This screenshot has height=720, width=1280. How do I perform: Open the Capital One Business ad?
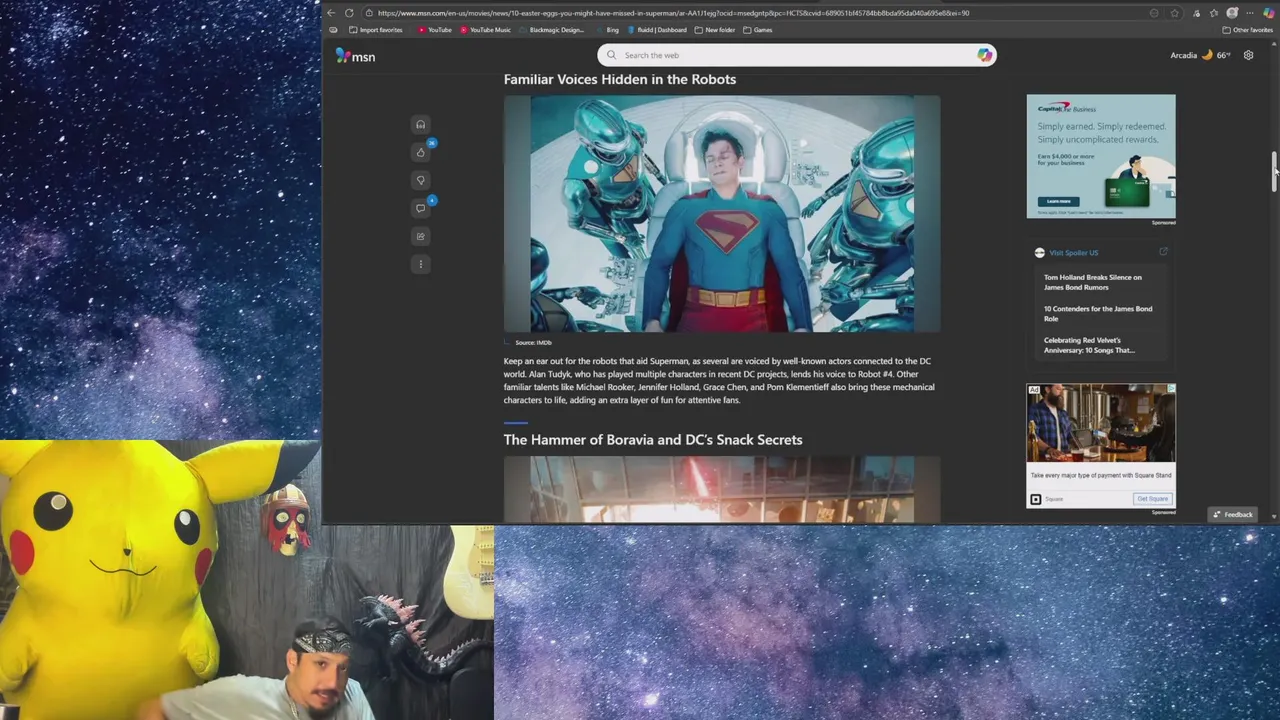point(1101,156)
